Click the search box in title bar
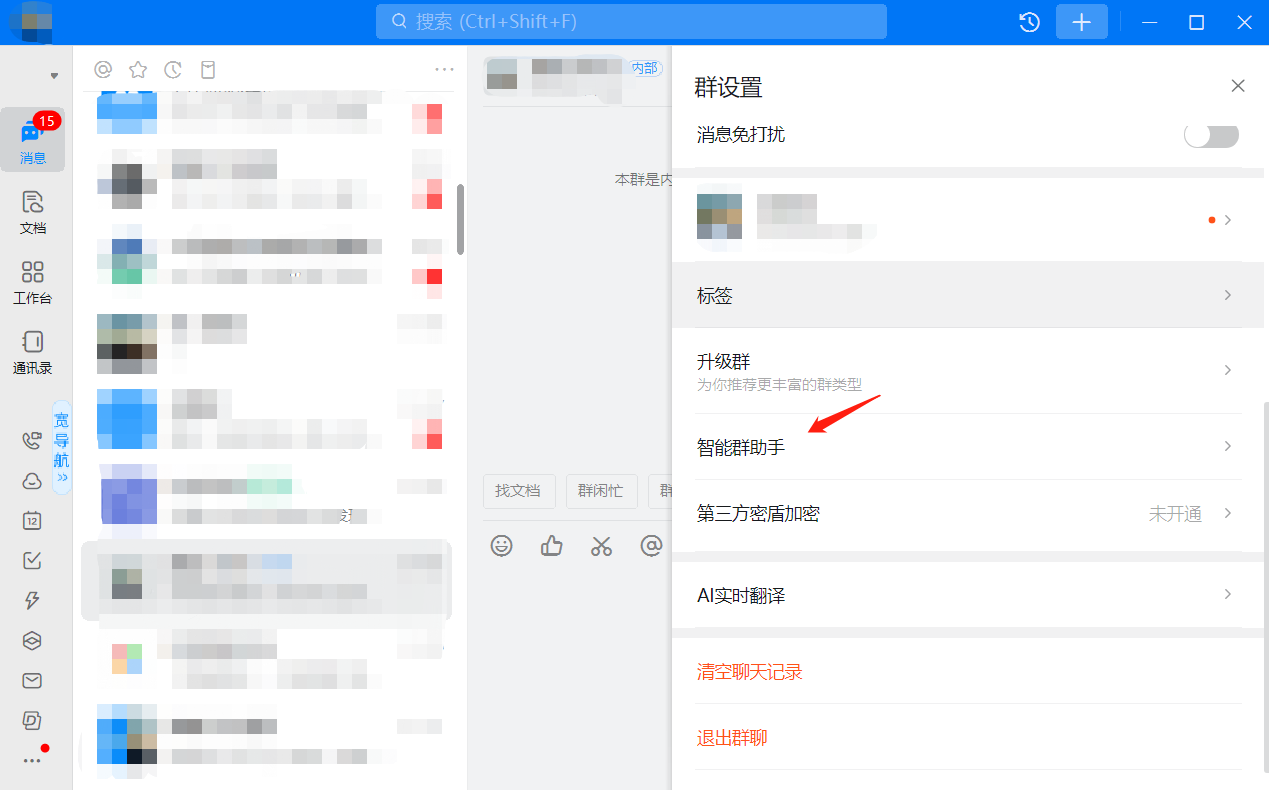The image size is (1269, 790). (630, 21)
